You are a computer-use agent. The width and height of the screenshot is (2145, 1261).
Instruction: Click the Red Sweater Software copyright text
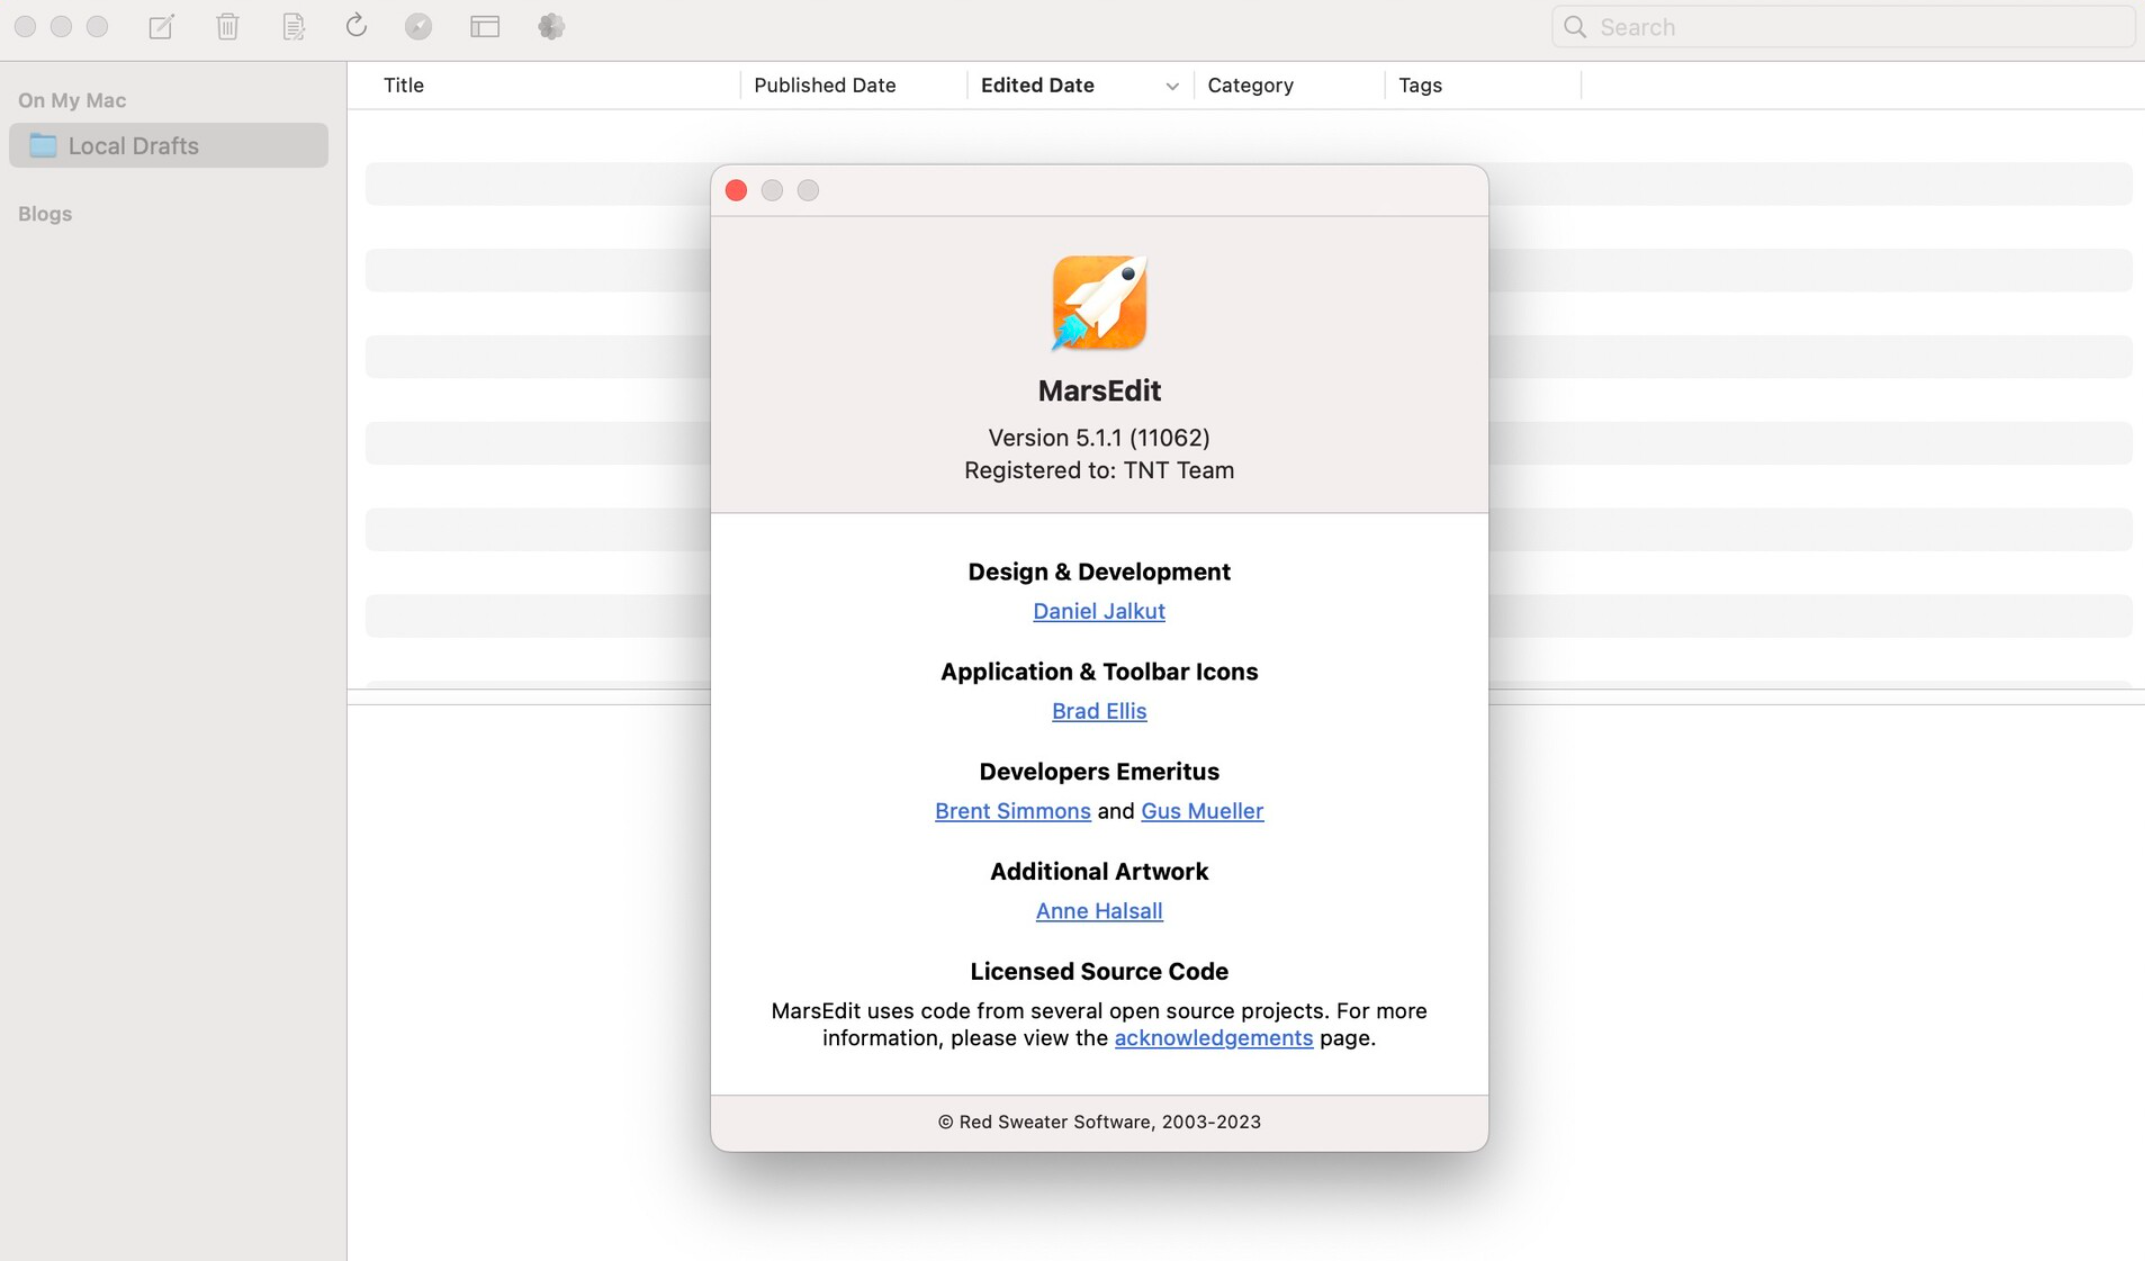tap(1098, 1122)
